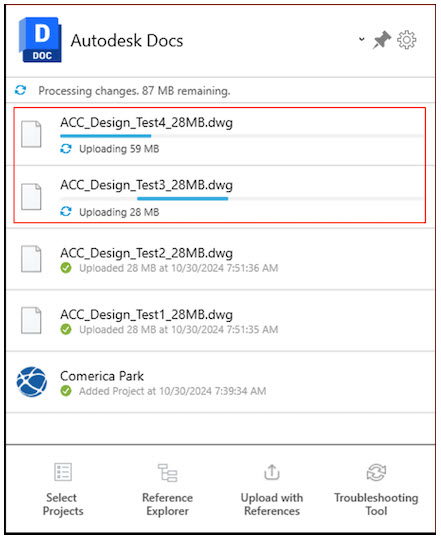
Task: Click the green check under Test2 file
Action: coord(66,268)
